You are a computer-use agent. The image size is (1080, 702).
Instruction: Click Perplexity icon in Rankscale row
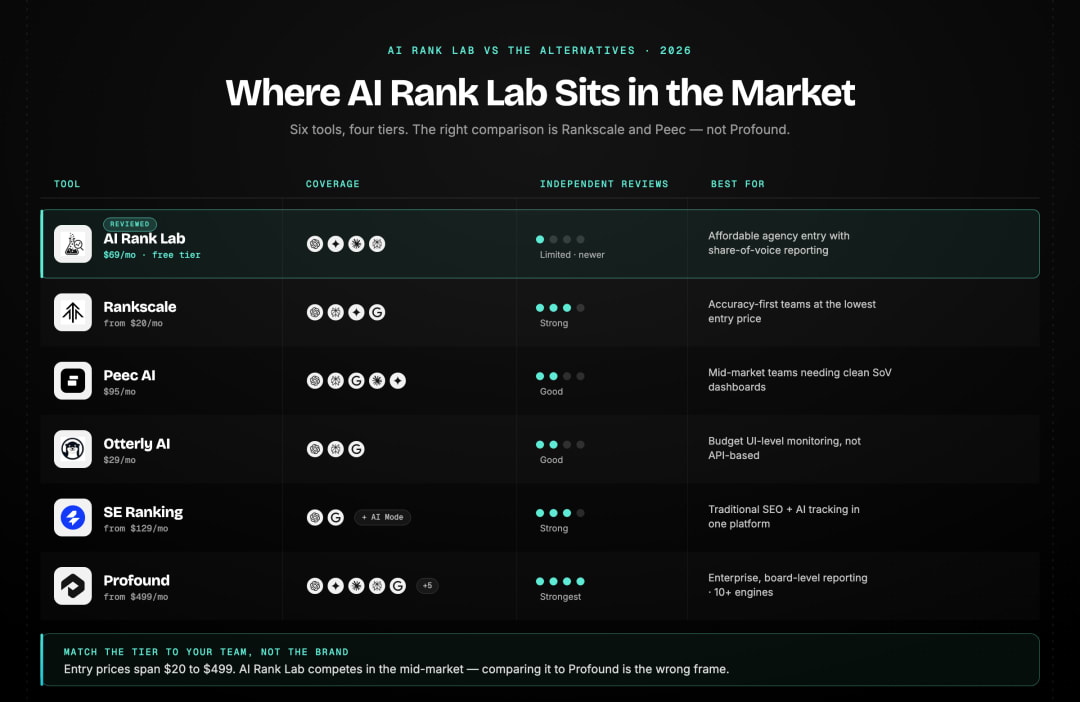point(335,312)
